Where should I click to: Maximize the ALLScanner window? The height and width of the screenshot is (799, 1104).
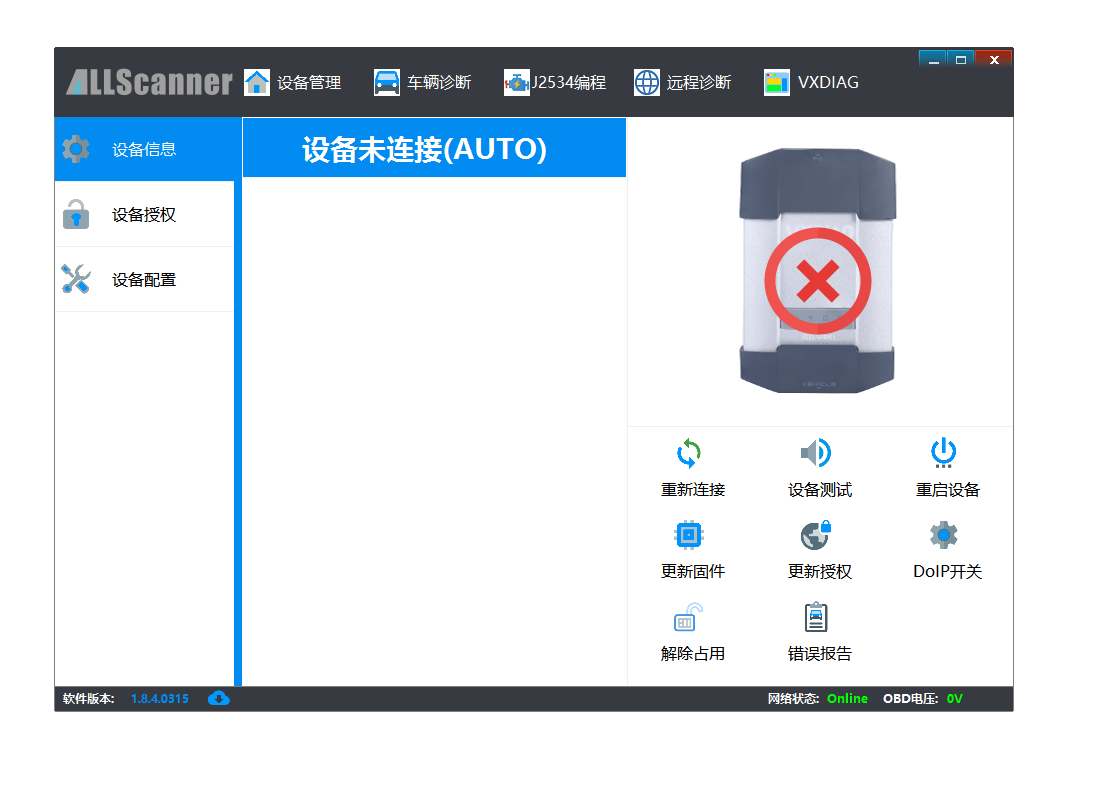tap(960, 60)
